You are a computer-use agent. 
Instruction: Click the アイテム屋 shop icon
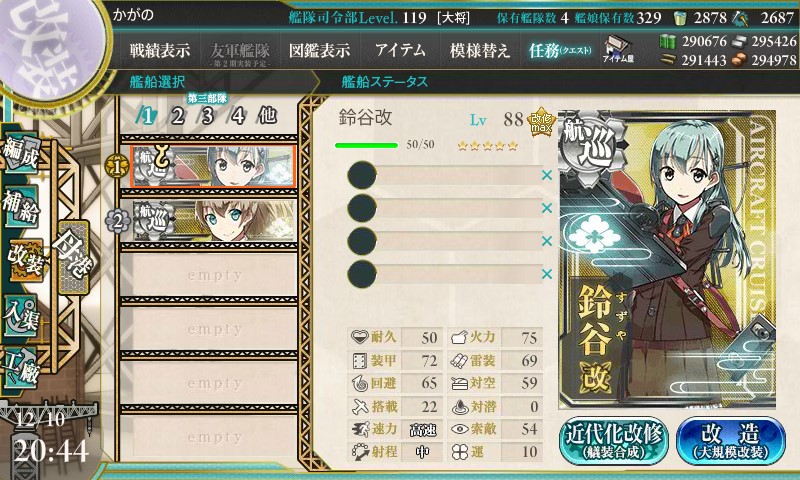[618, 50]
